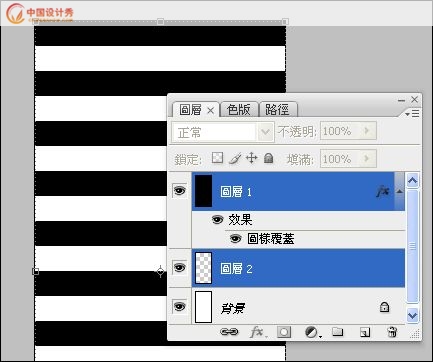The image size is (433, 362).
Task: Click the 圖層 2 transparent thumbnail
Action: click(x=203, y=268)
